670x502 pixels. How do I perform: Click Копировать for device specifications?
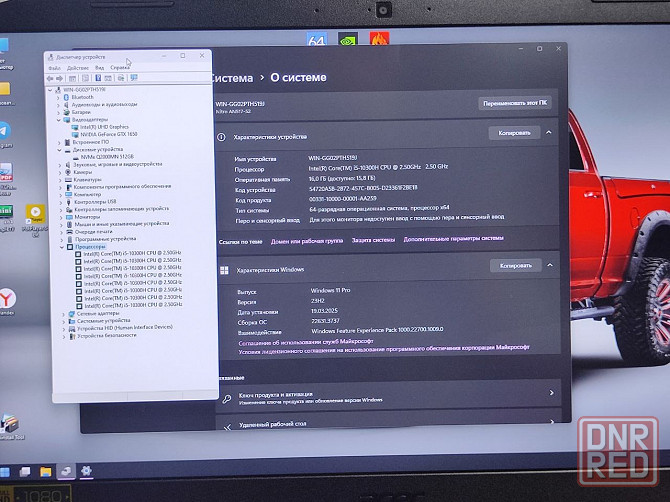click(x=514, y=133)
